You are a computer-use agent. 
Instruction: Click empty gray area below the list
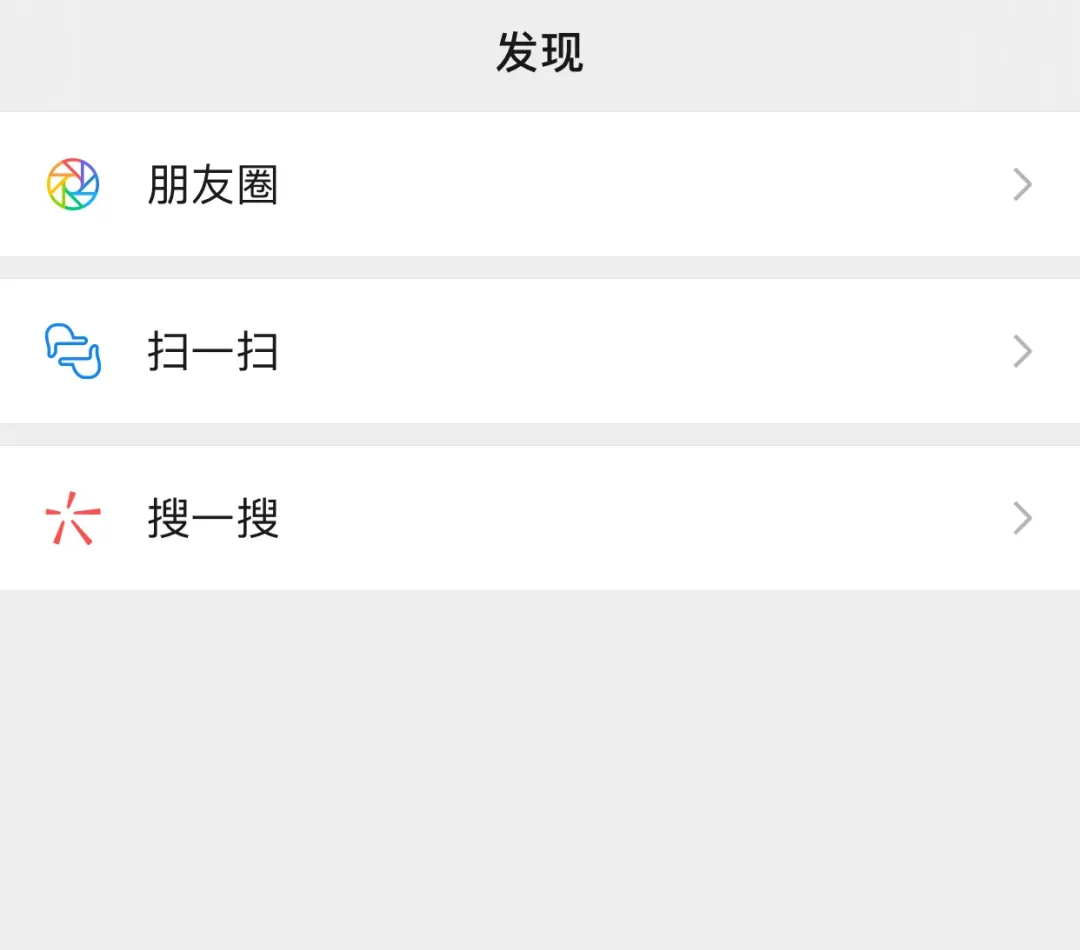(540, 770)
